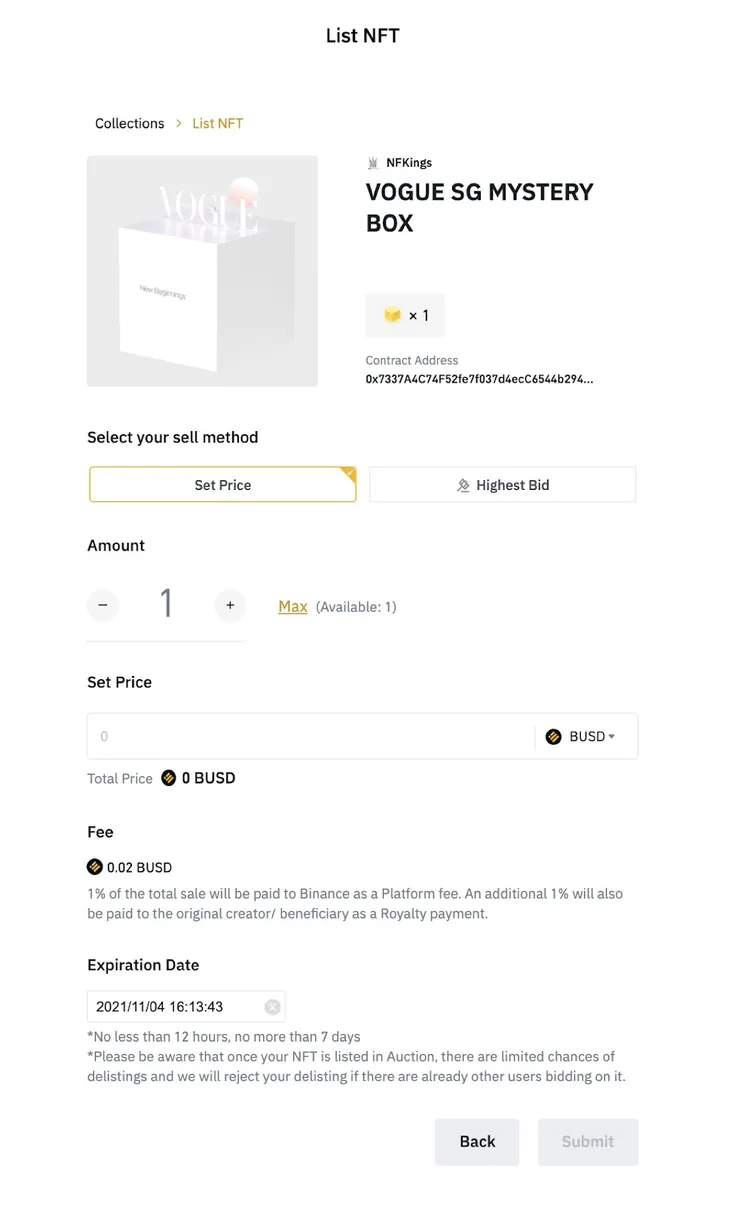740x1206 pixels.
Task: Click the BUSD coin icon in the price field
Action: [554, 737]
